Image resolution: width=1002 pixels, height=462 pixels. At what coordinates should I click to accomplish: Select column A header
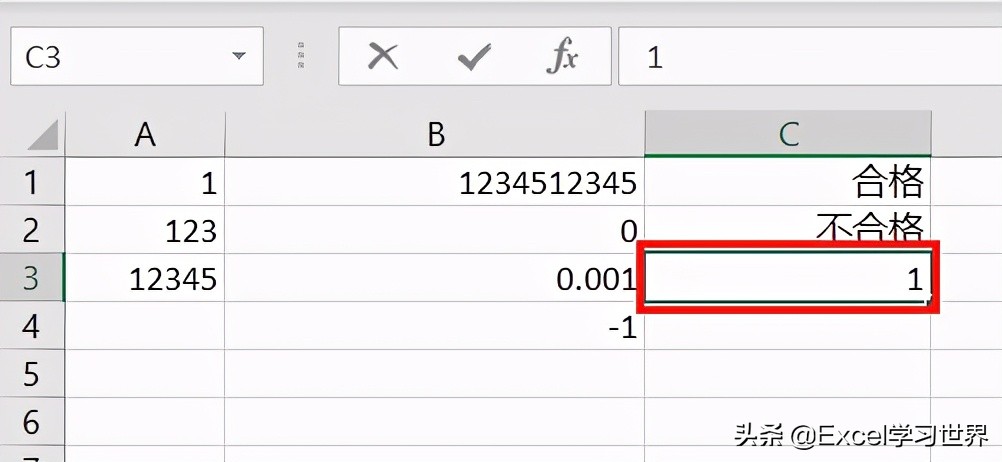coord(145,134)
